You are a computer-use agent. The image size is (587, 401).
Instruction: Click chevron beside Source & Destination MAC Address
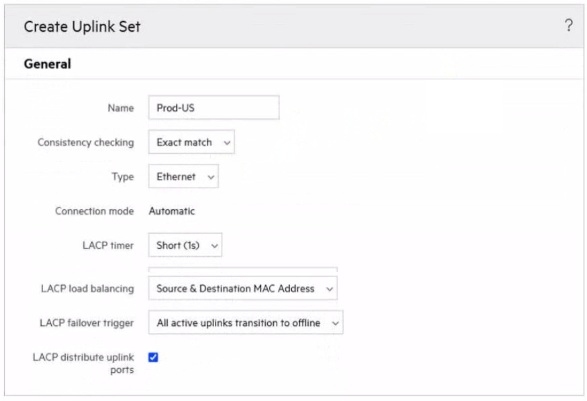pos(329,289)
